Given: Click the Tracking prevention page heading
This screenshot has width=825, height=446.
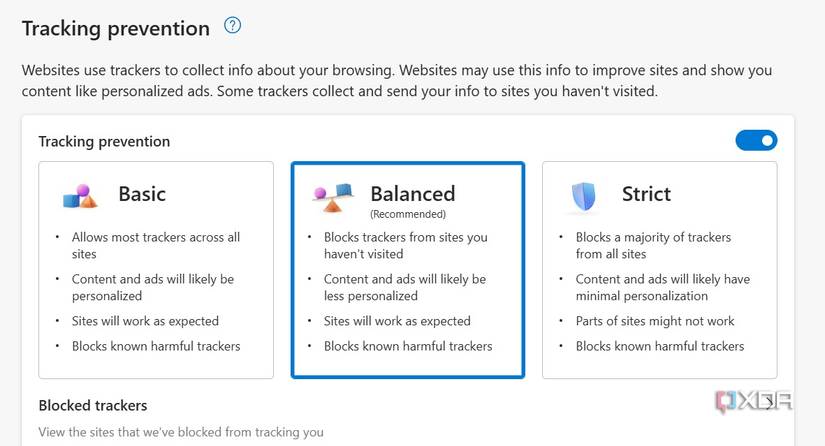Looking at the screenshot, I should (x=116, y=28).
